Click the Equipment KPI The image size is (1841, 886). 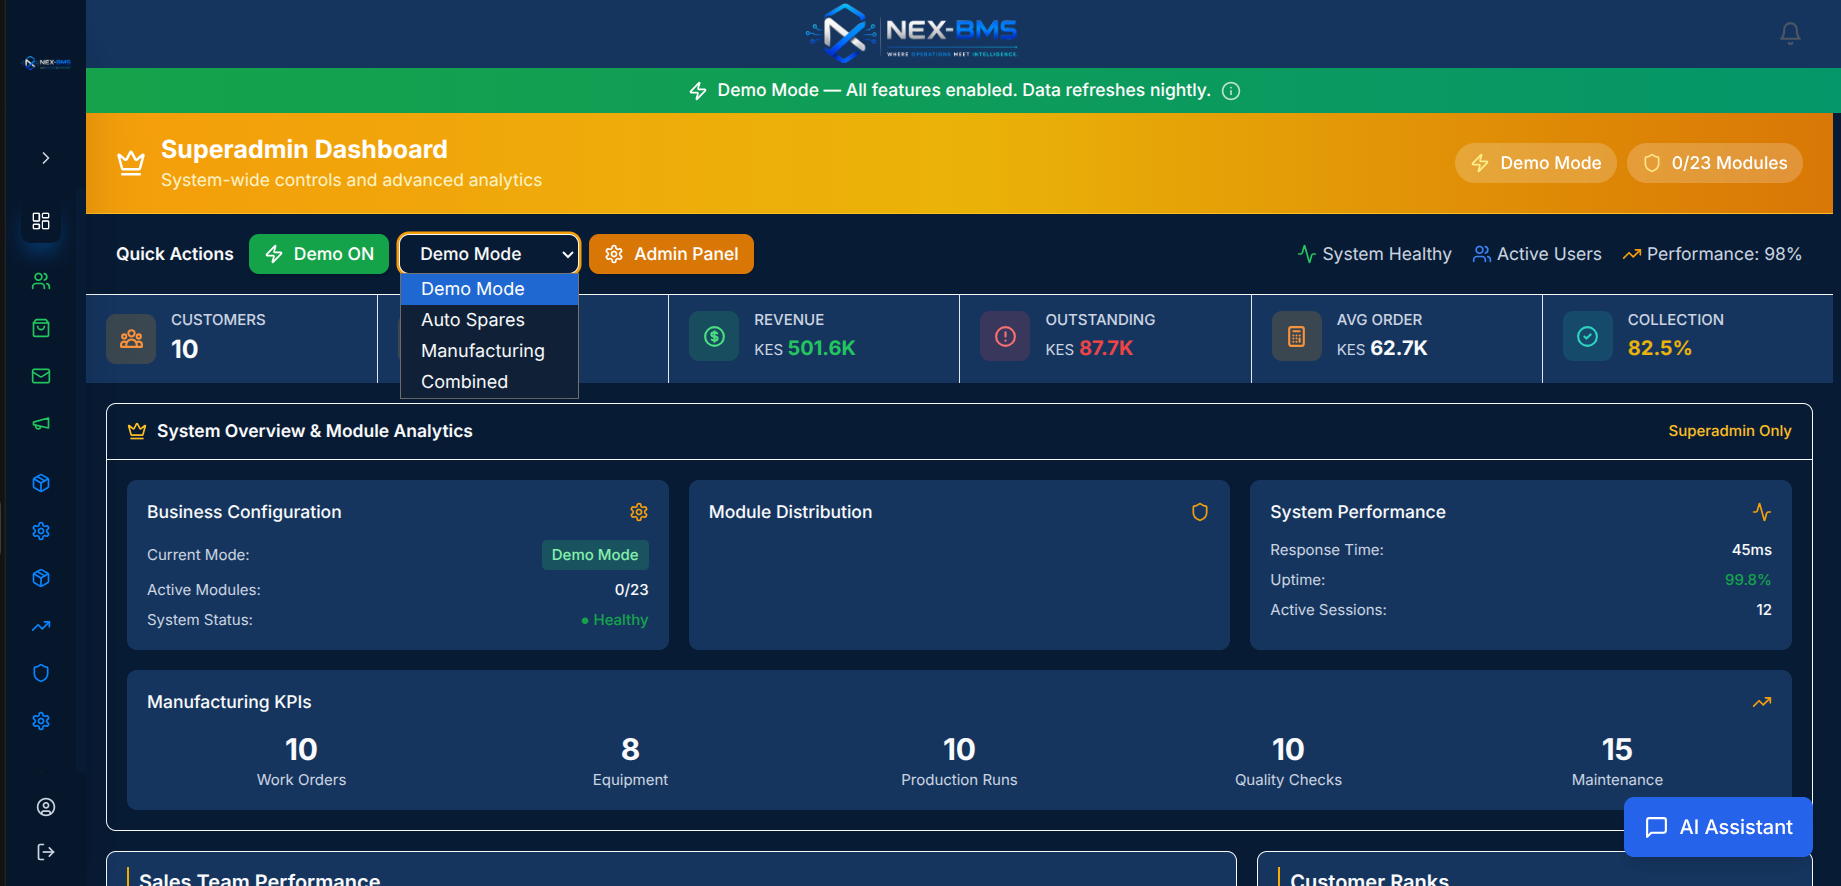(630, 762)
